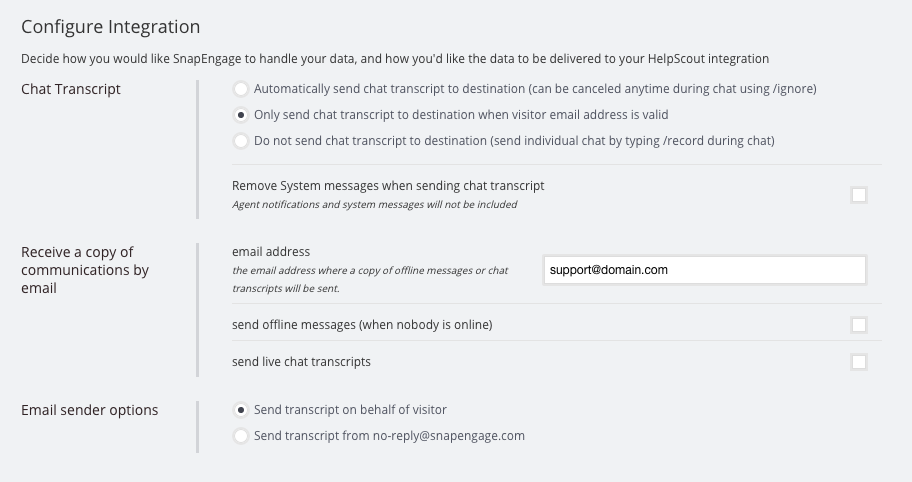The image size is (912, 482).
Task: Click the "Agent notifications and system messages" note
Action: click(374, 205)
